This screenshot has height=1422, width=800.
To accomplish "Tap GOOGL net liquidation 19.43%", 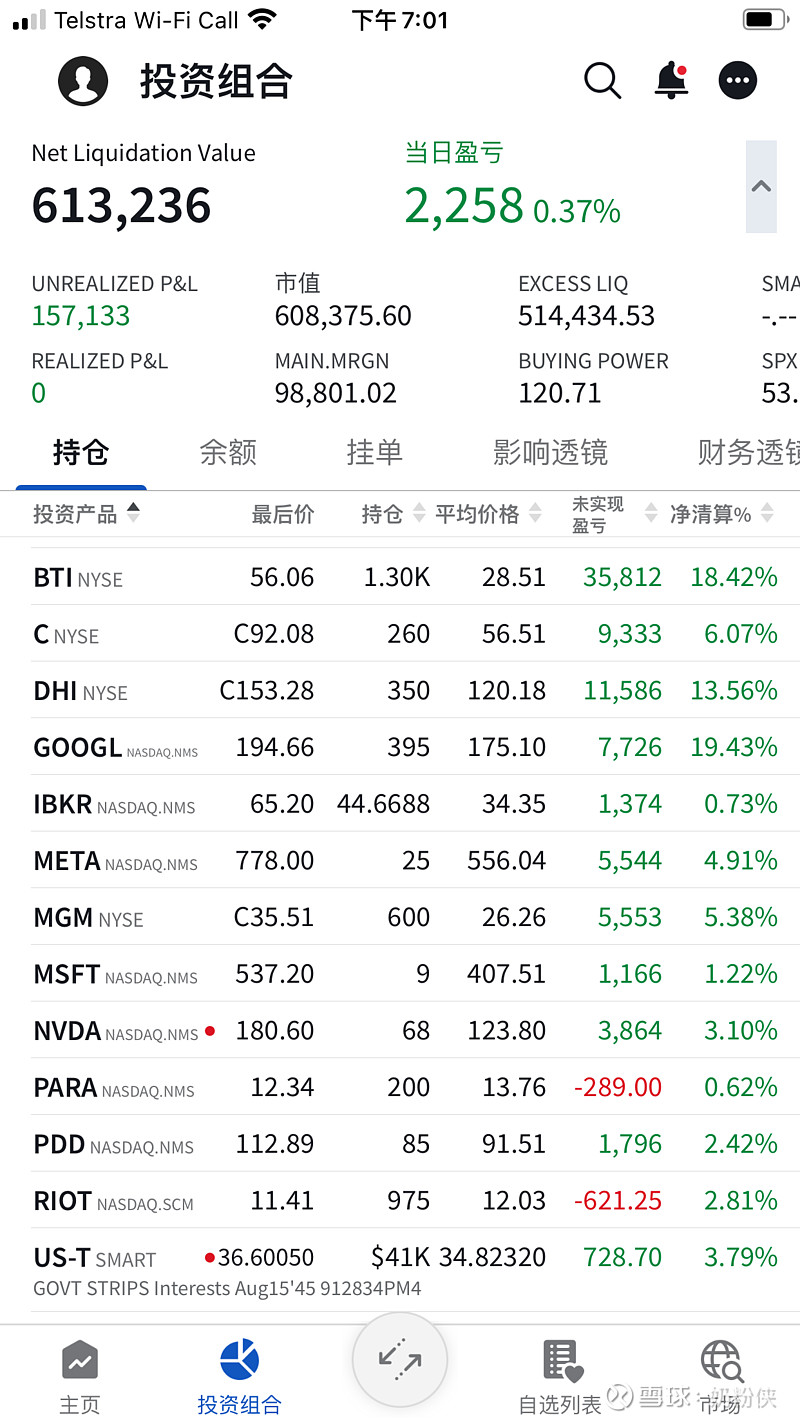I will [734, 747].
